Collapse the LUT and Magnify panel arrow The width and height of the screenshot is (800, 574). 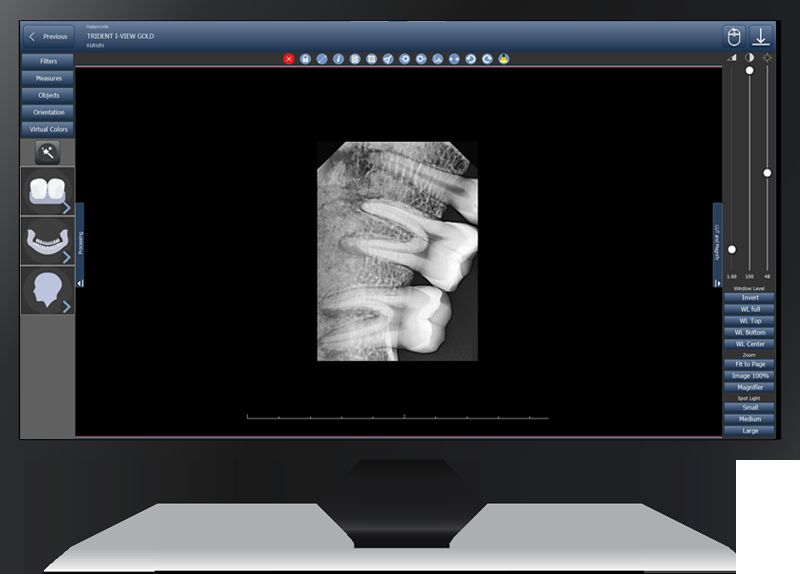[x=717, y=283]
